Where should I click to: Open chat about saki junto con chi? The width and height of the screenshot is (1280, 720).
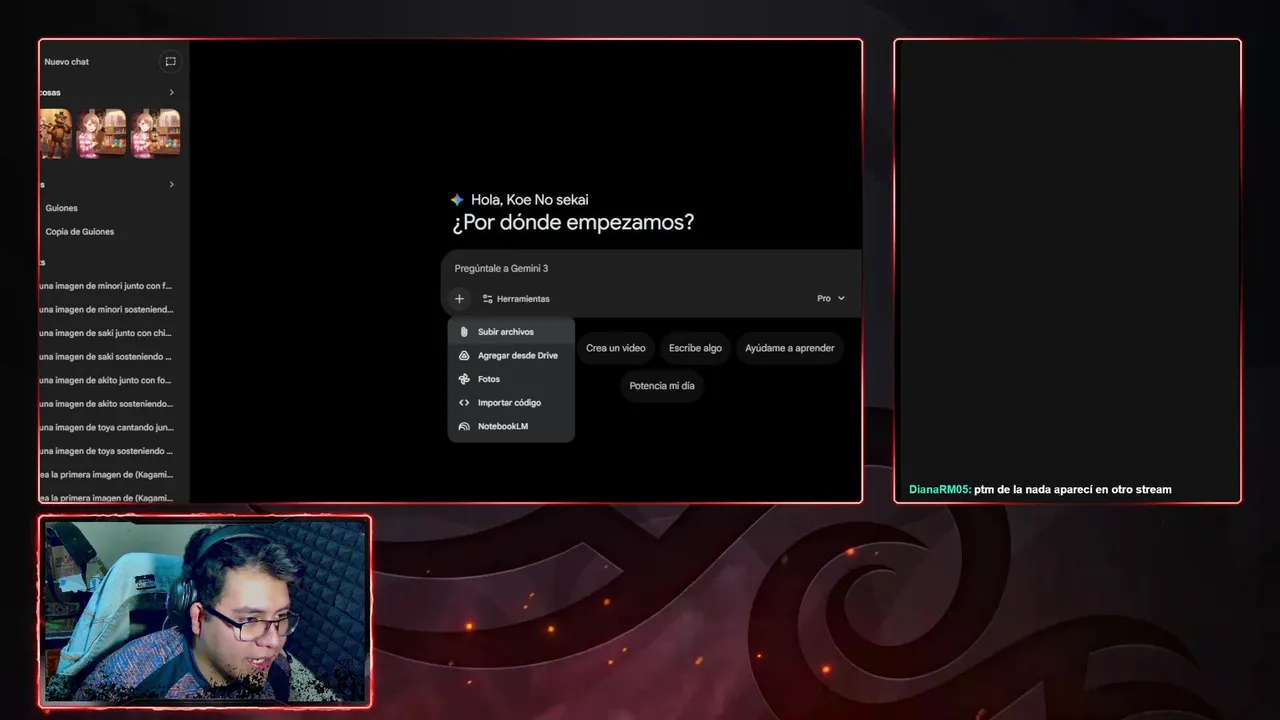coord(106,333)
